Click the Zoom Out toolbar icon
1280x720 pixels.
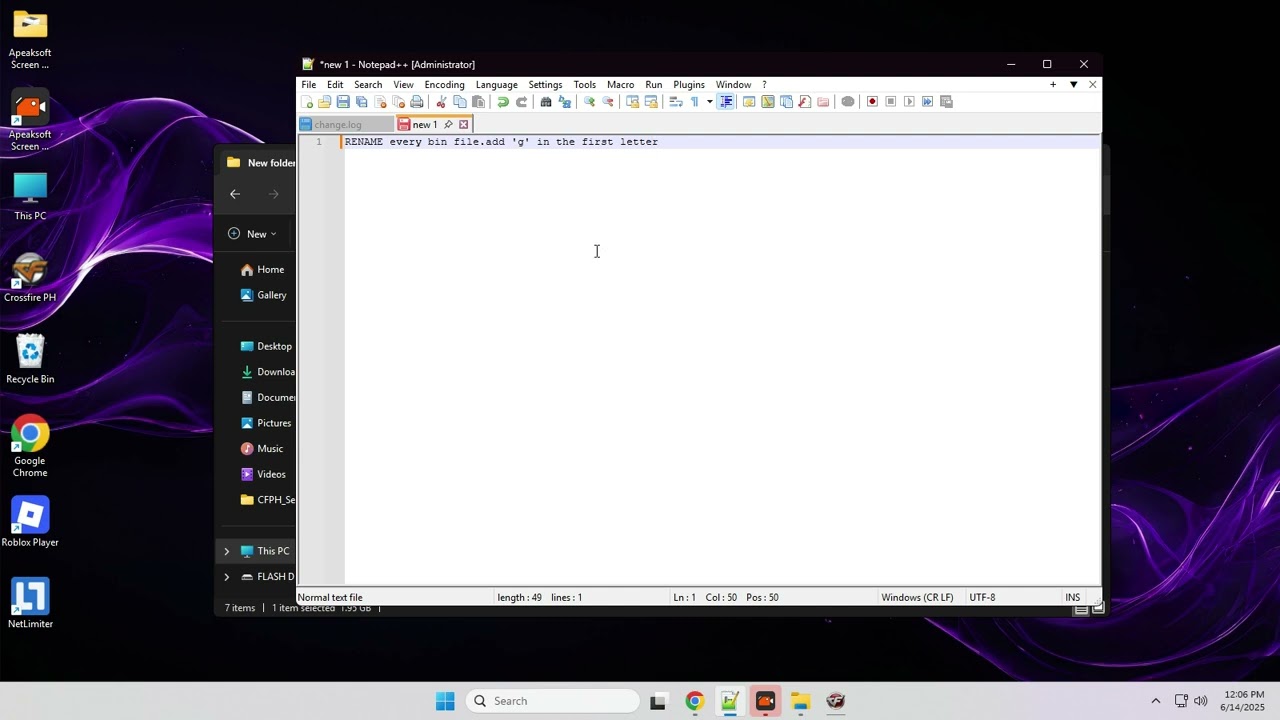coord(608,102)
